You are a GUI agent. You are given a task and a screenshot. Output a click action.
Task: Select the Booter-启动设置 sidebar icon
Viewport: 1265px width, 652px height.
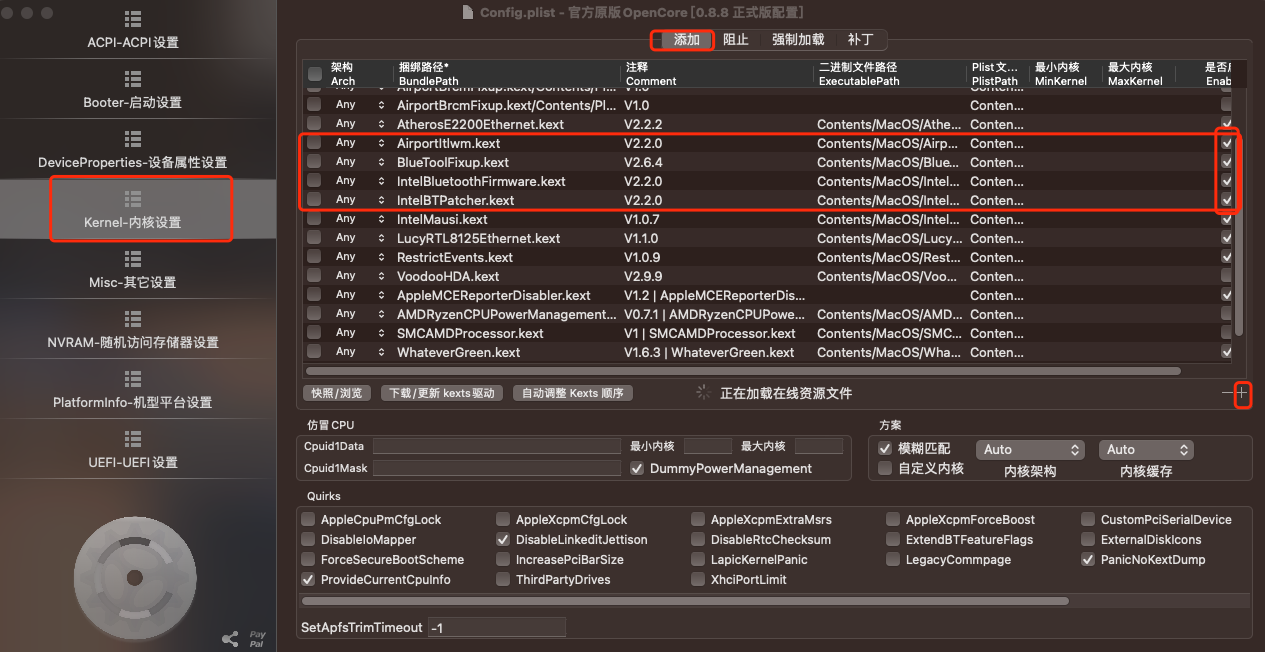132,79
